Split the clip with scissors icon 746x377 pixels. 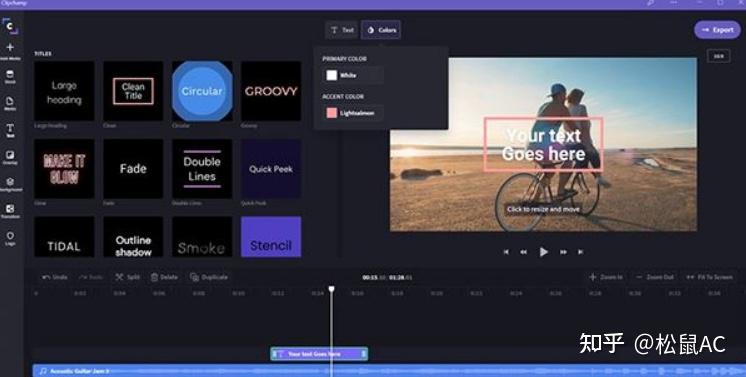click(128, 277)
